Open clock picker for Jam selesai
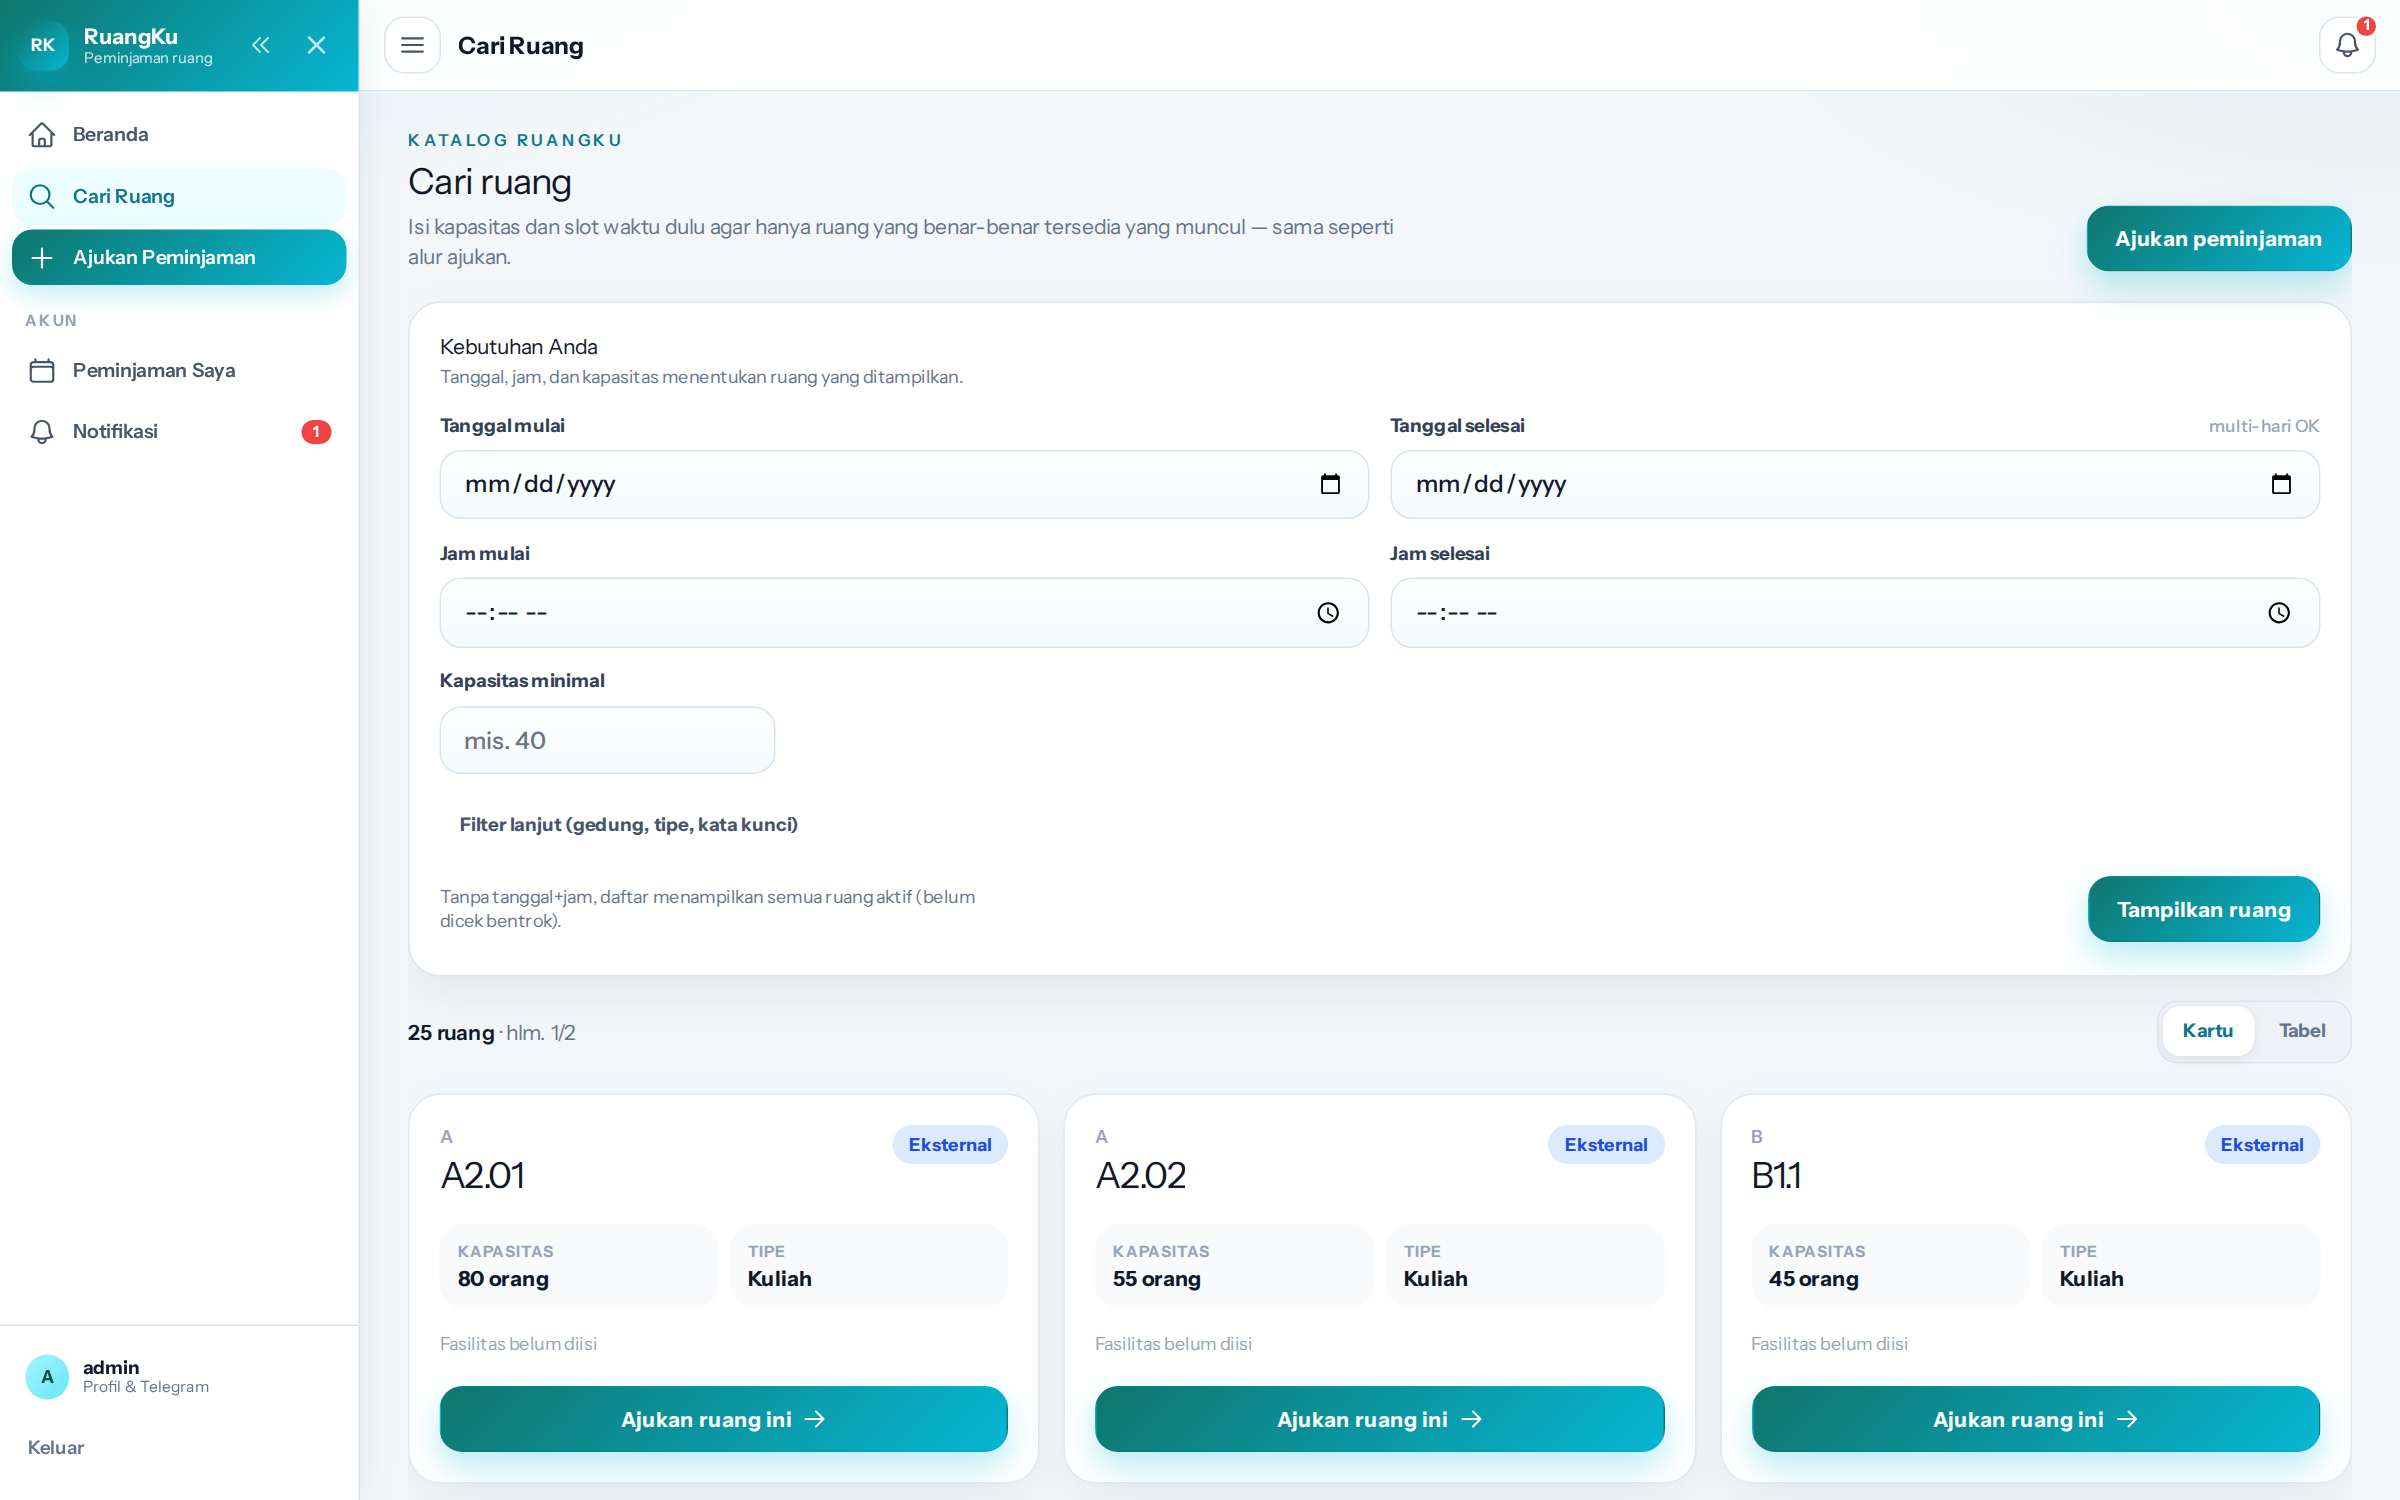The image size is (2400, 1500). pos(2278,613)
